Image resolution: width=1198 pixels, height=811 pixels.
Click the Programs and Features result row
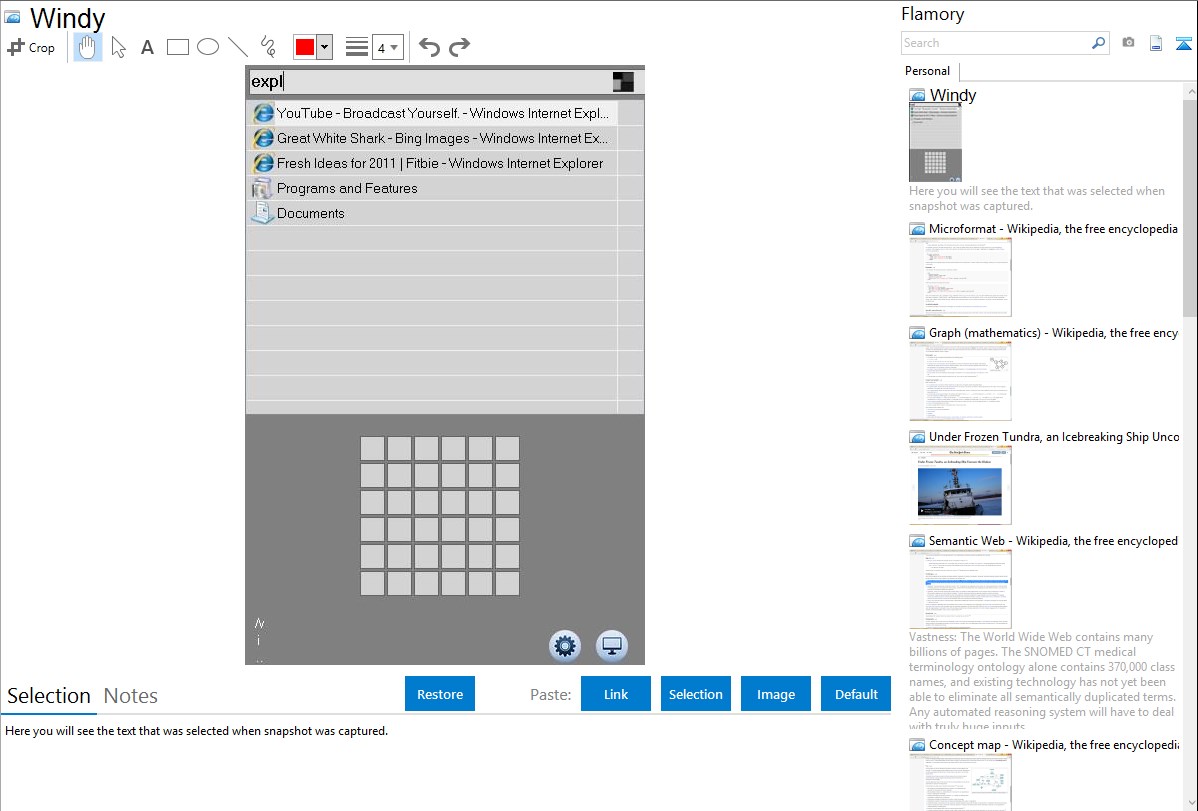pos(432,188)
